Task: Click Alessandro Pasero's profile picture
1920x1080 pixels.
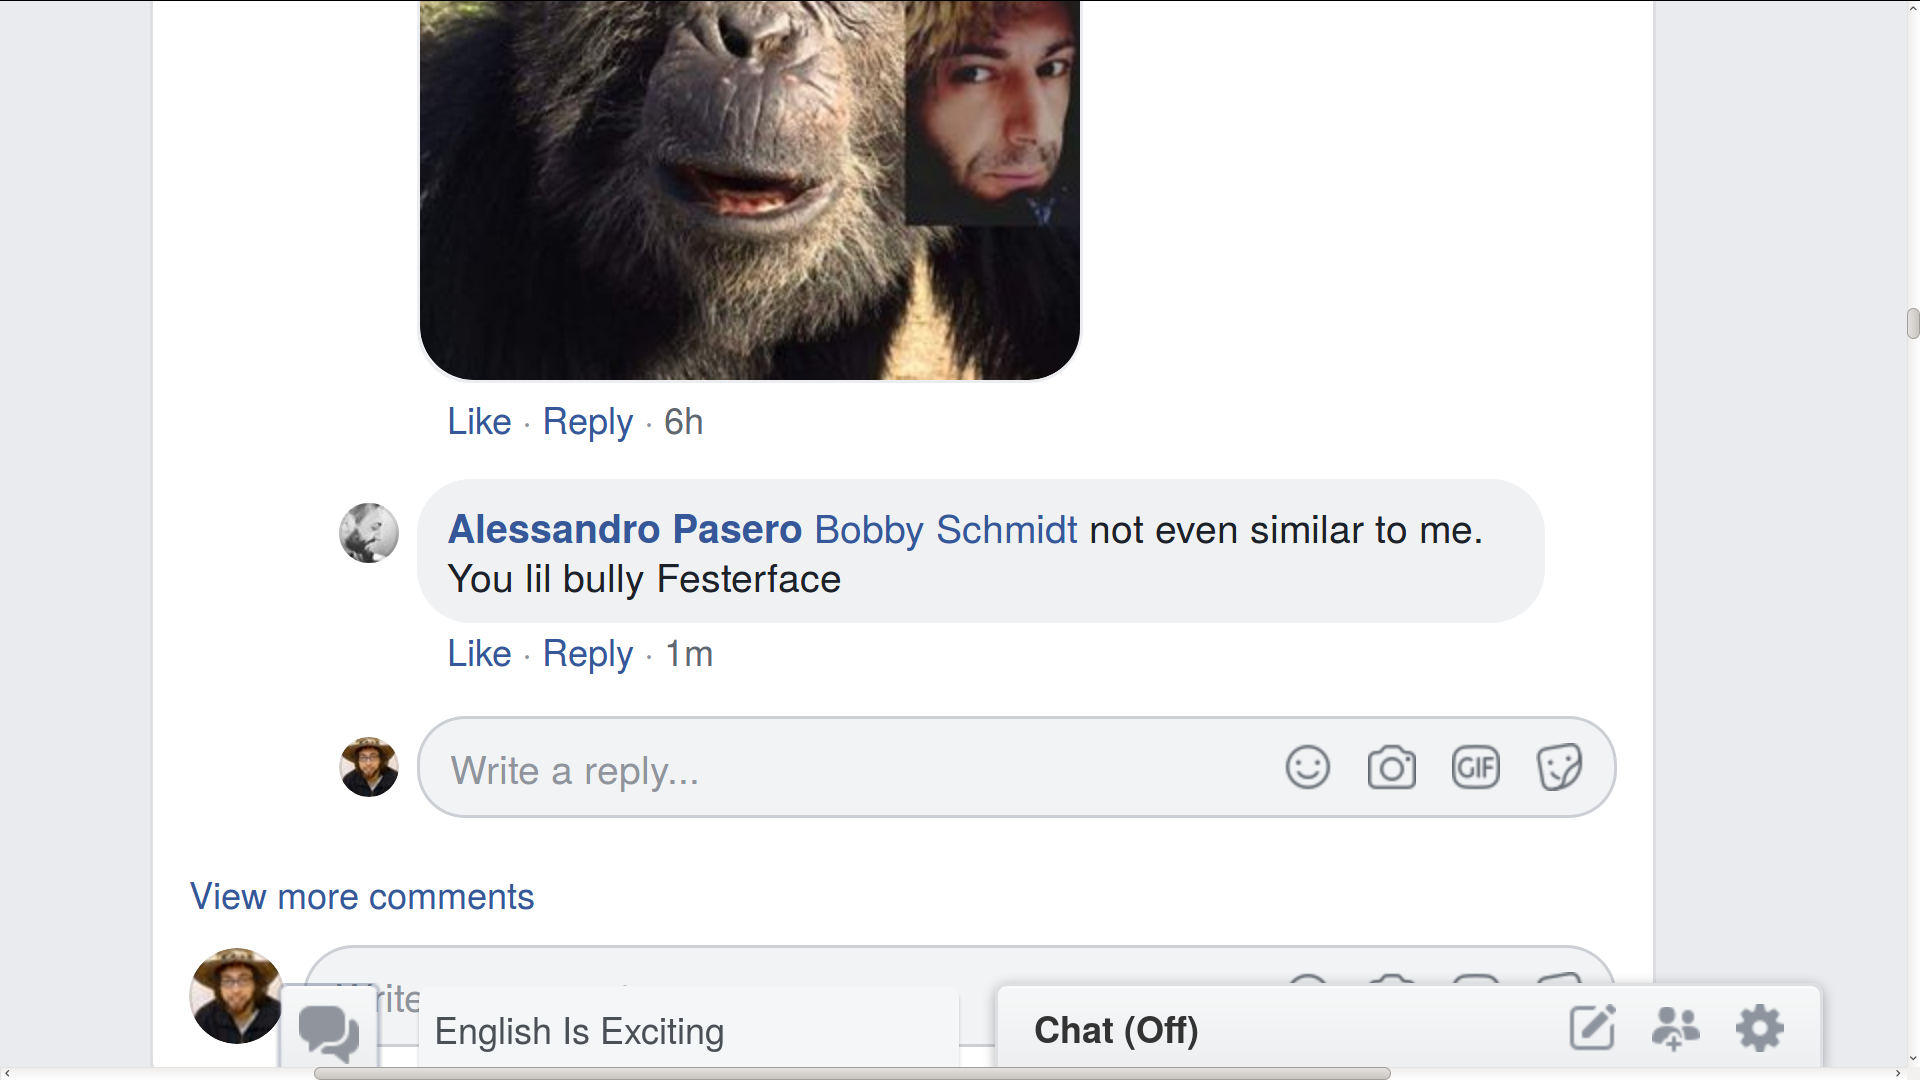Action: point(368,532)
